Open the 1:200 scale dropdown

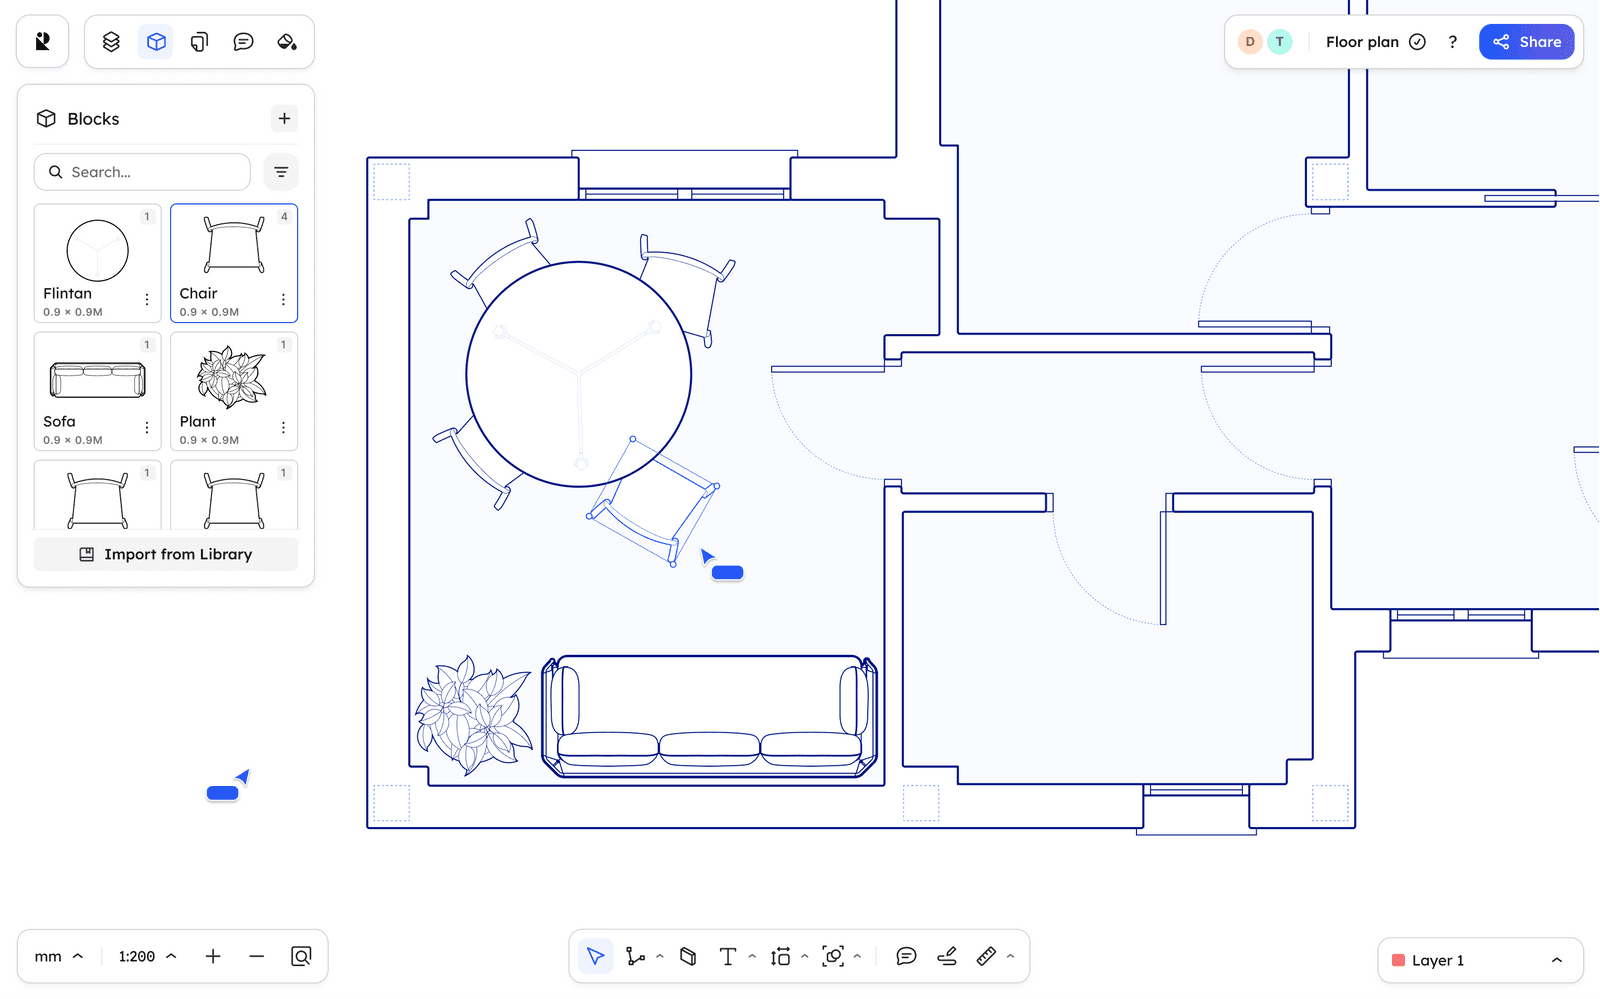(145, 956)
